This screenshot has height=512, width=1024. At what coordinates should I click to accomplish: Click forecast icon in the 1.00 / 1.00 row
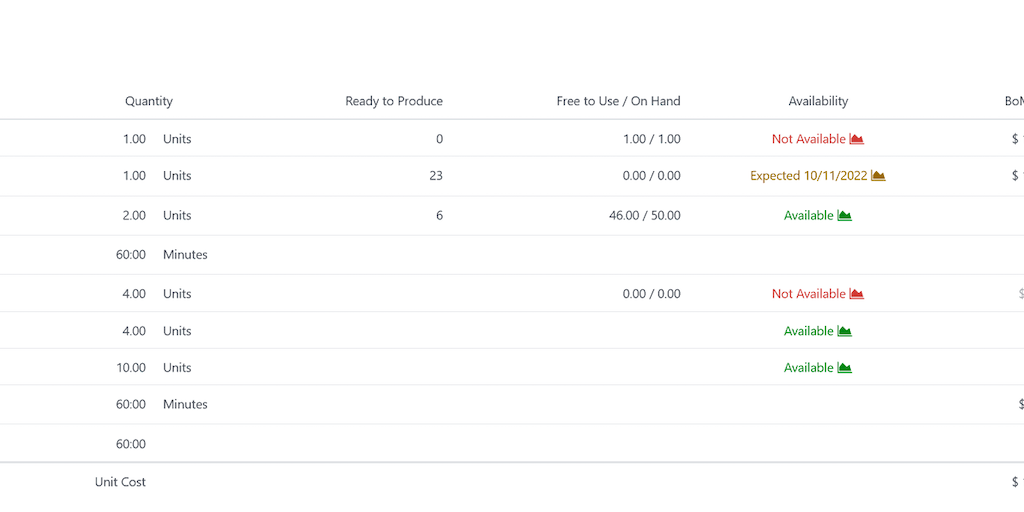[x=856, y=139]
